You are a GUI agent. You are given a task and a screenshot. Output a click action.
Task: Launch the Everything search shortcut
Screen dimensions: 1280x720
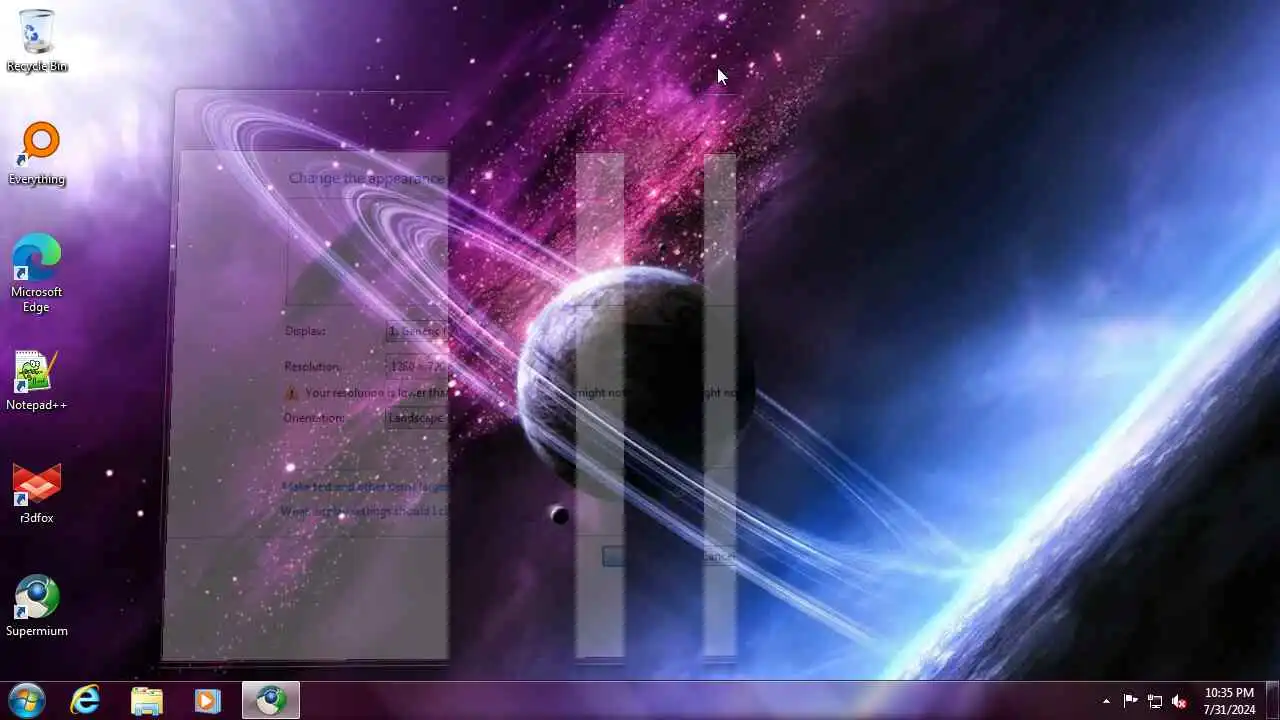pyautogui.click(x=37, y=154)
